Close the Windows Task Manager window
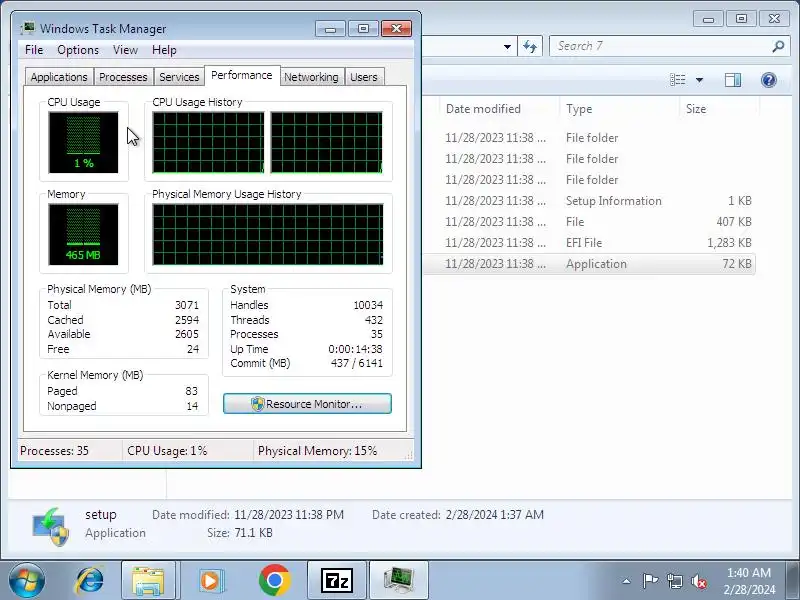The height and width of the screenshot is (600, 800). pyautogui.click(x=396, y=29)
